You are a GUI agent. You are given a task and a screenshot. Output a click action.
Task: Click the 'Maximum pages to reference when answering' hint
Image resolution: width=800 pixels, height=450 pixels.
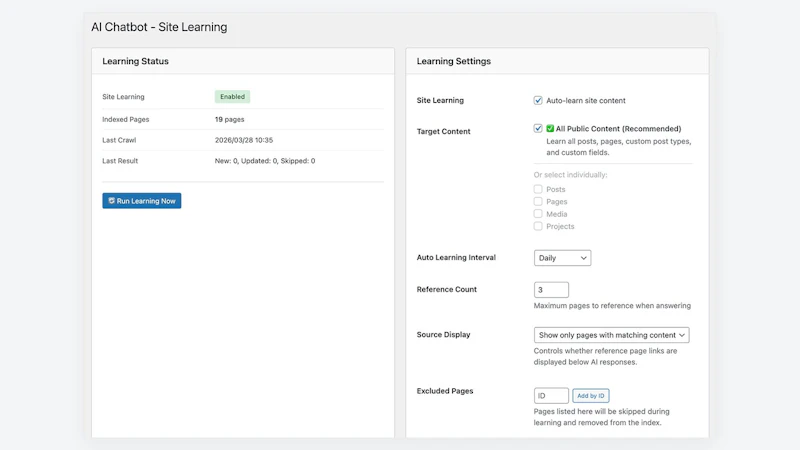[x=612, y=306]
